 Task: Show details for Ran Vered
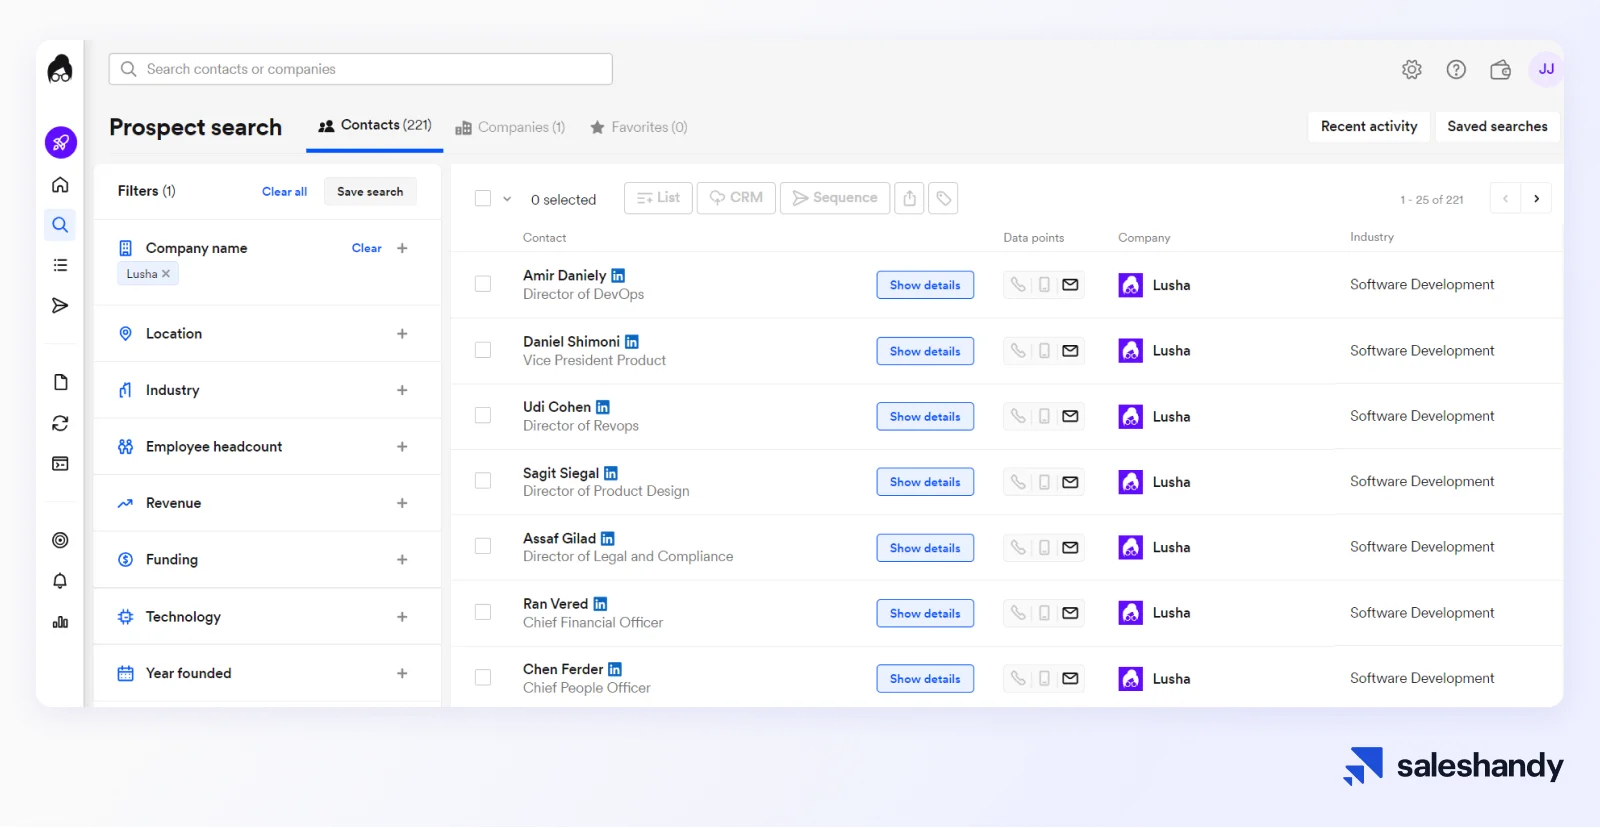[925, 613]
